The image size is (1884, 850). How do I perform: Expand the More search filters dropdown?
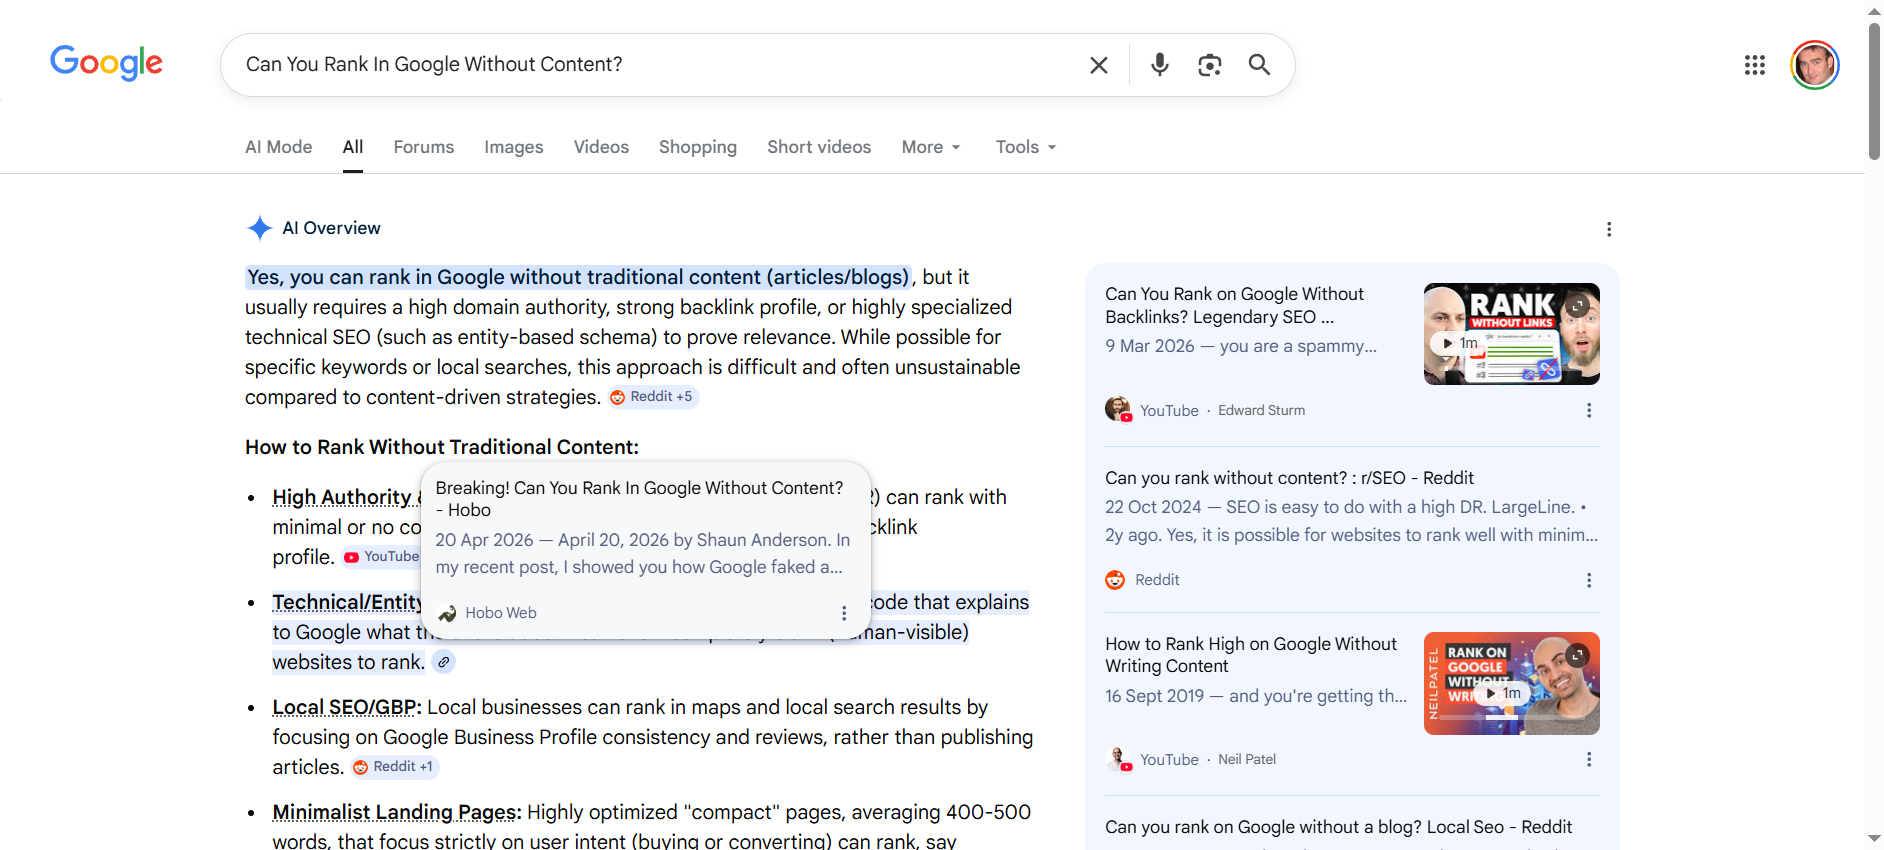tap(930, 147)
